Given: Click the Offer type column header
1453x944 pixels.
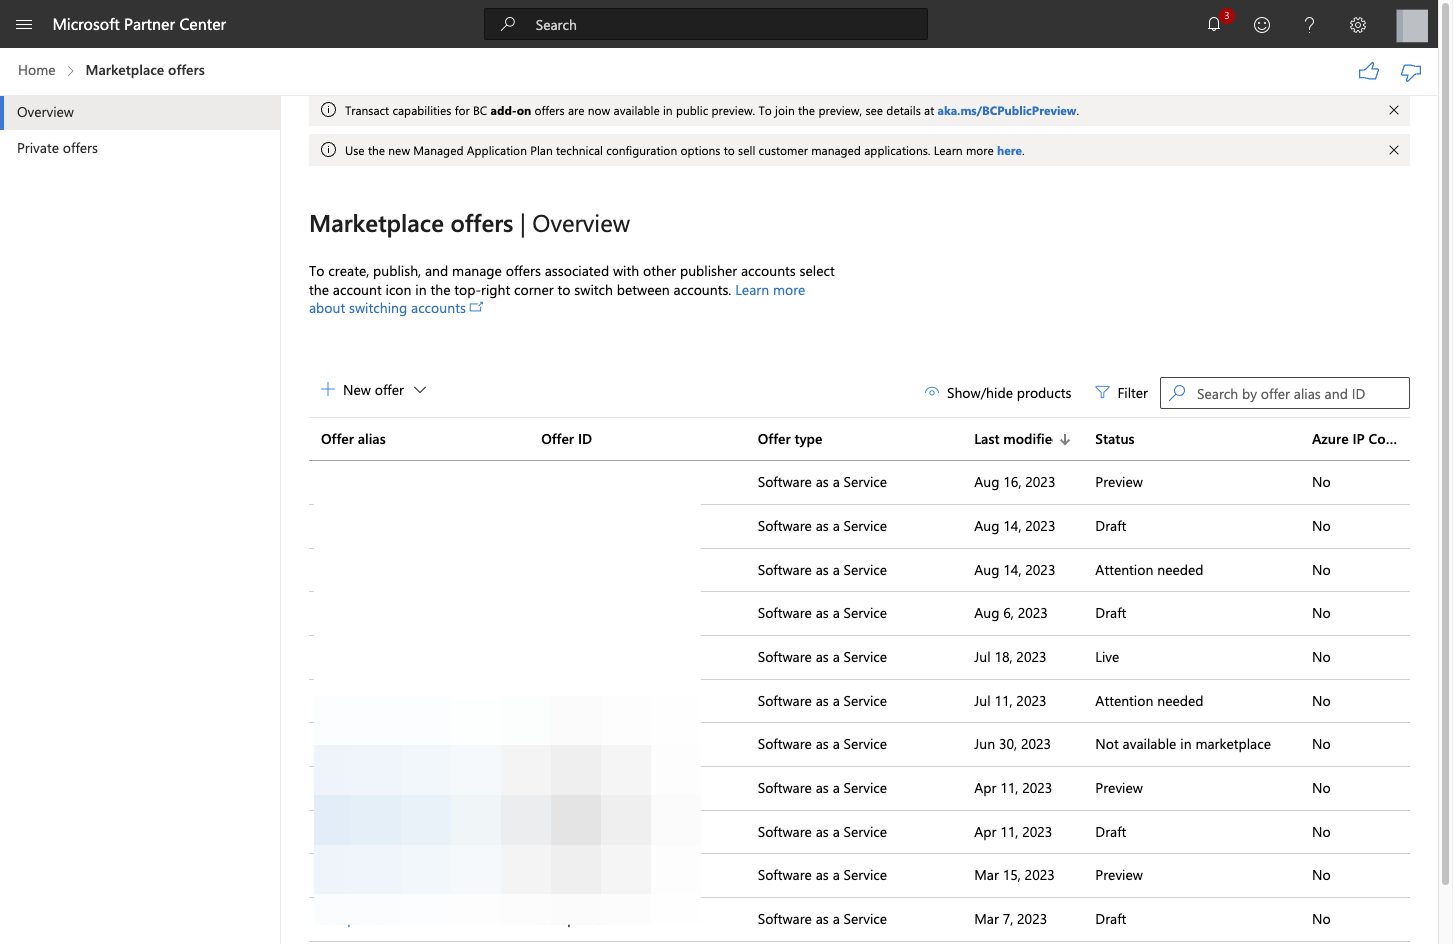Looking at the screenshot, I should [x=790, y=439].
